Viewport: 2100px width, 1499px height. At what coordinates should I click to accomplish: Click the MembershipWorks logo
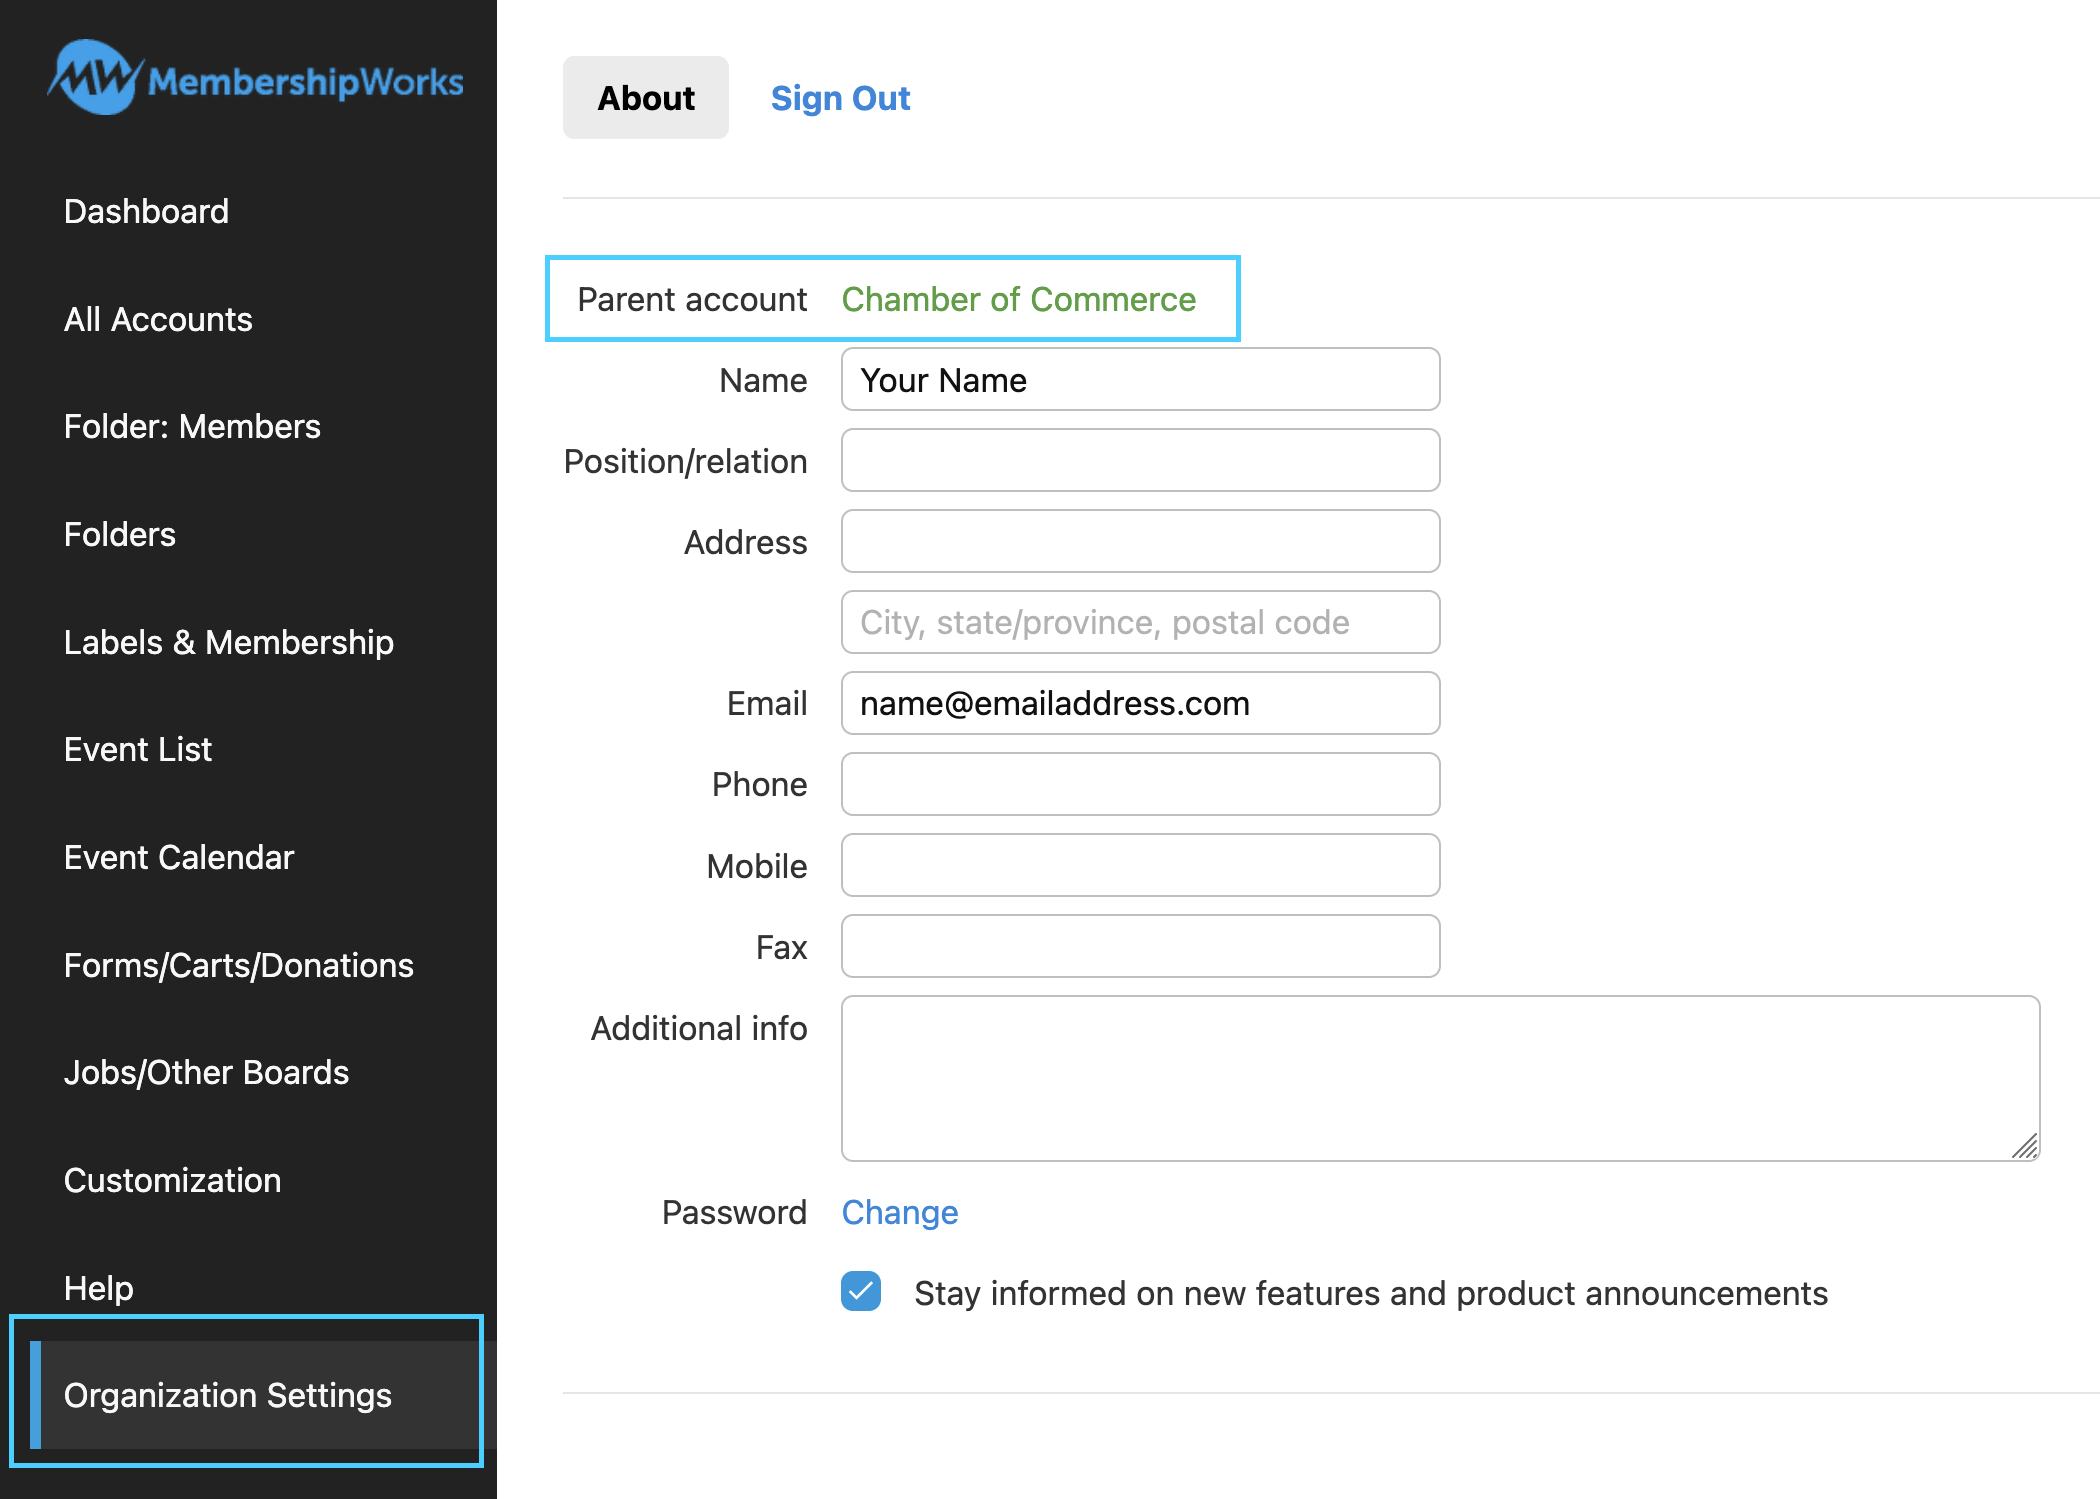(x=255, y=79)
